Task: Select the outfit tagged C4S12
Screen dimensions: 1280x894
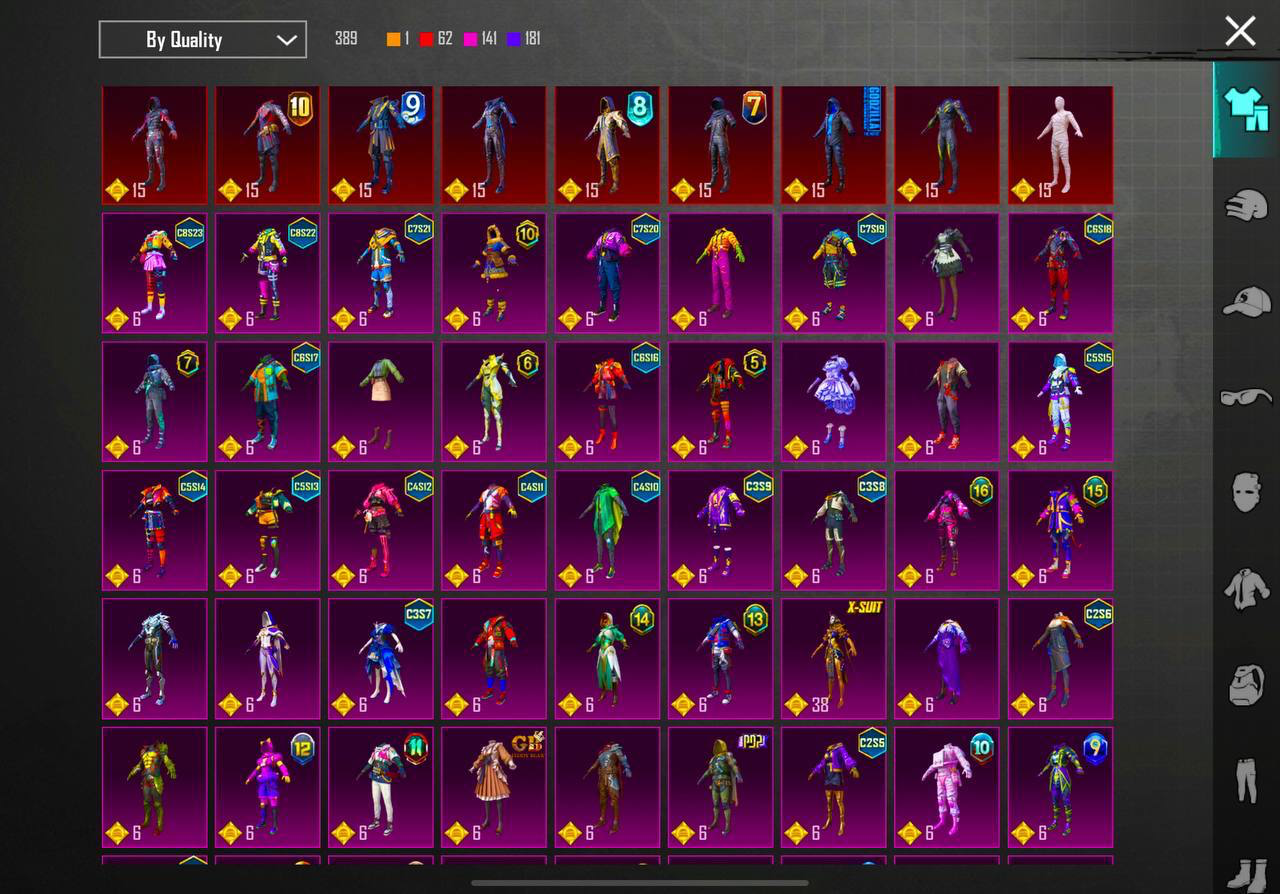Action: [381, 530]
